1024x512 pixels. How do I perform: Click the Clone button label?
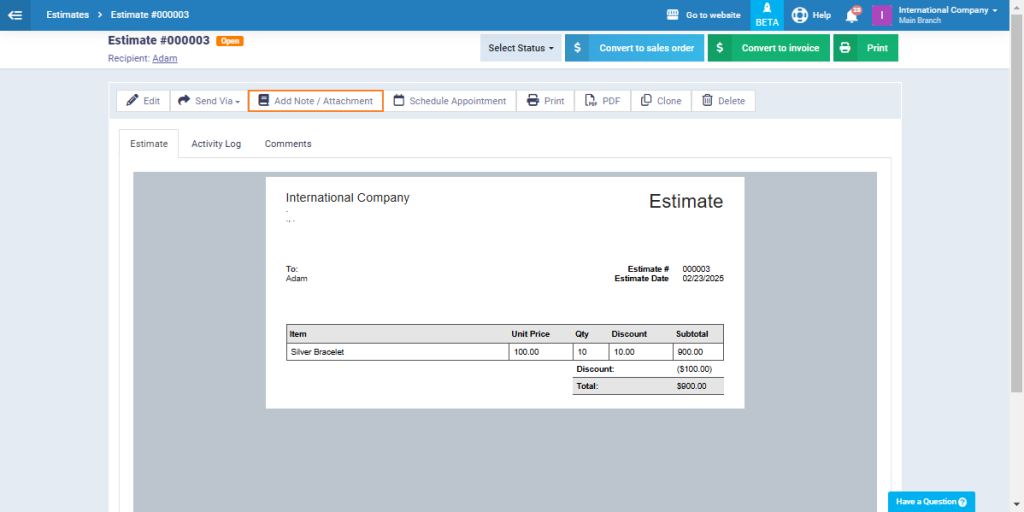pyautogui.click(x=669, y=101)
